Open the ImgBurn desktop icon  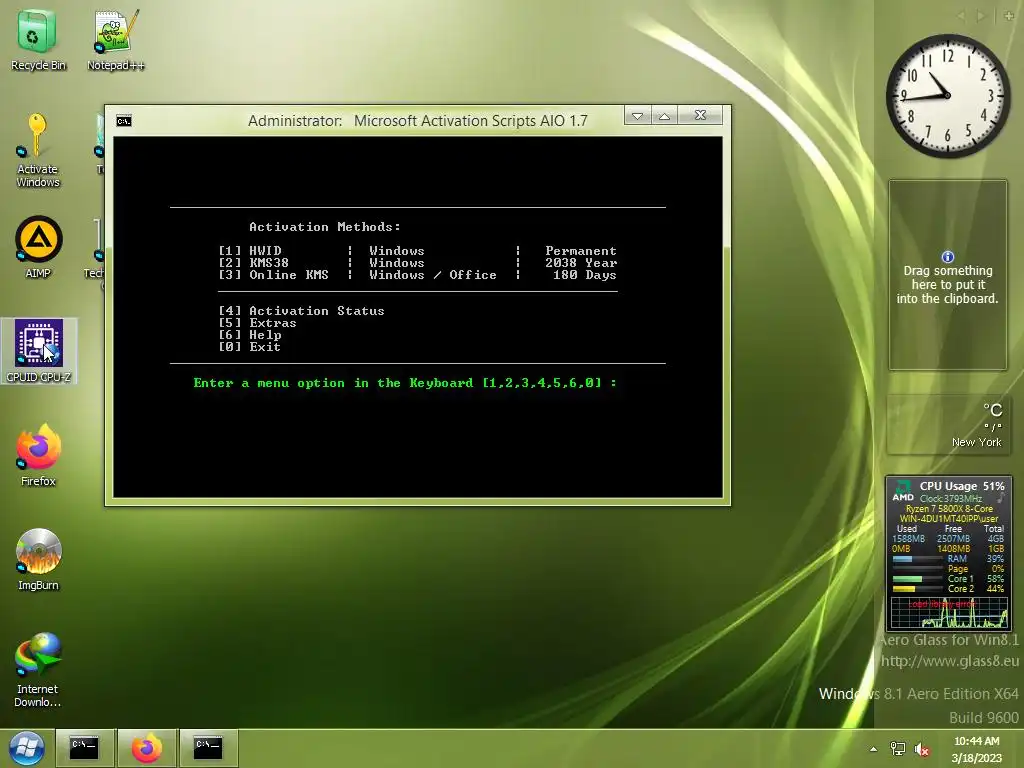pos(38,559)
